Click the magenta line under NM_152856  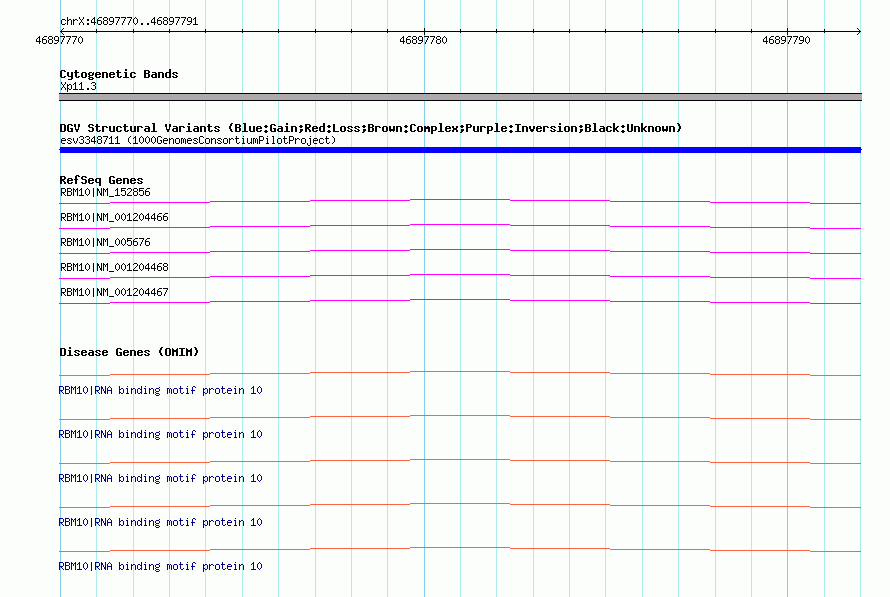[x=460, y=201]
